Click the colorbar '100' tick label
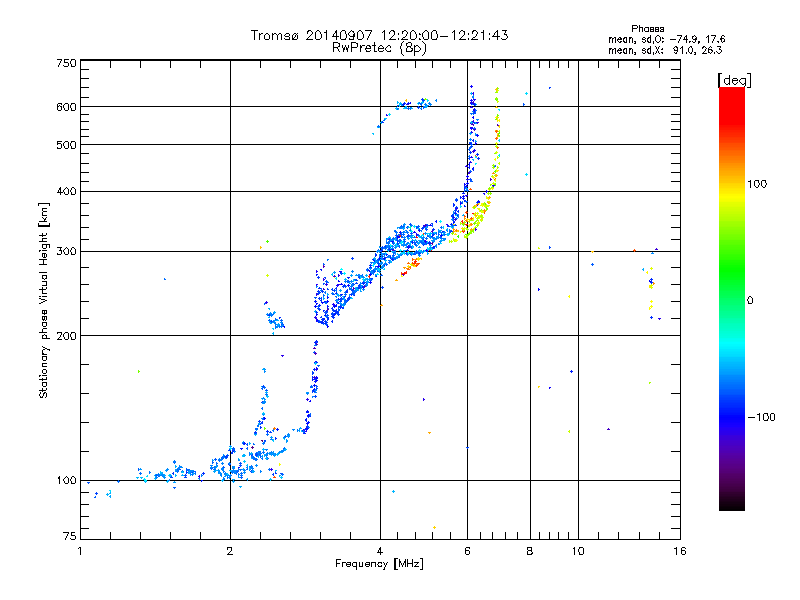Screen dimensions: 800x600 [x=757, y=184]
